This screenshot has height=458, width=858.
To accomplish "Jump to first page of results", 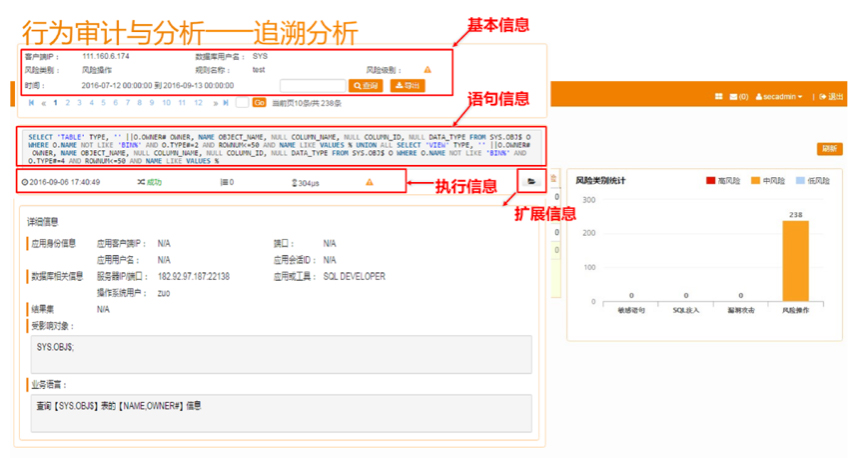I will coord(30,102).
